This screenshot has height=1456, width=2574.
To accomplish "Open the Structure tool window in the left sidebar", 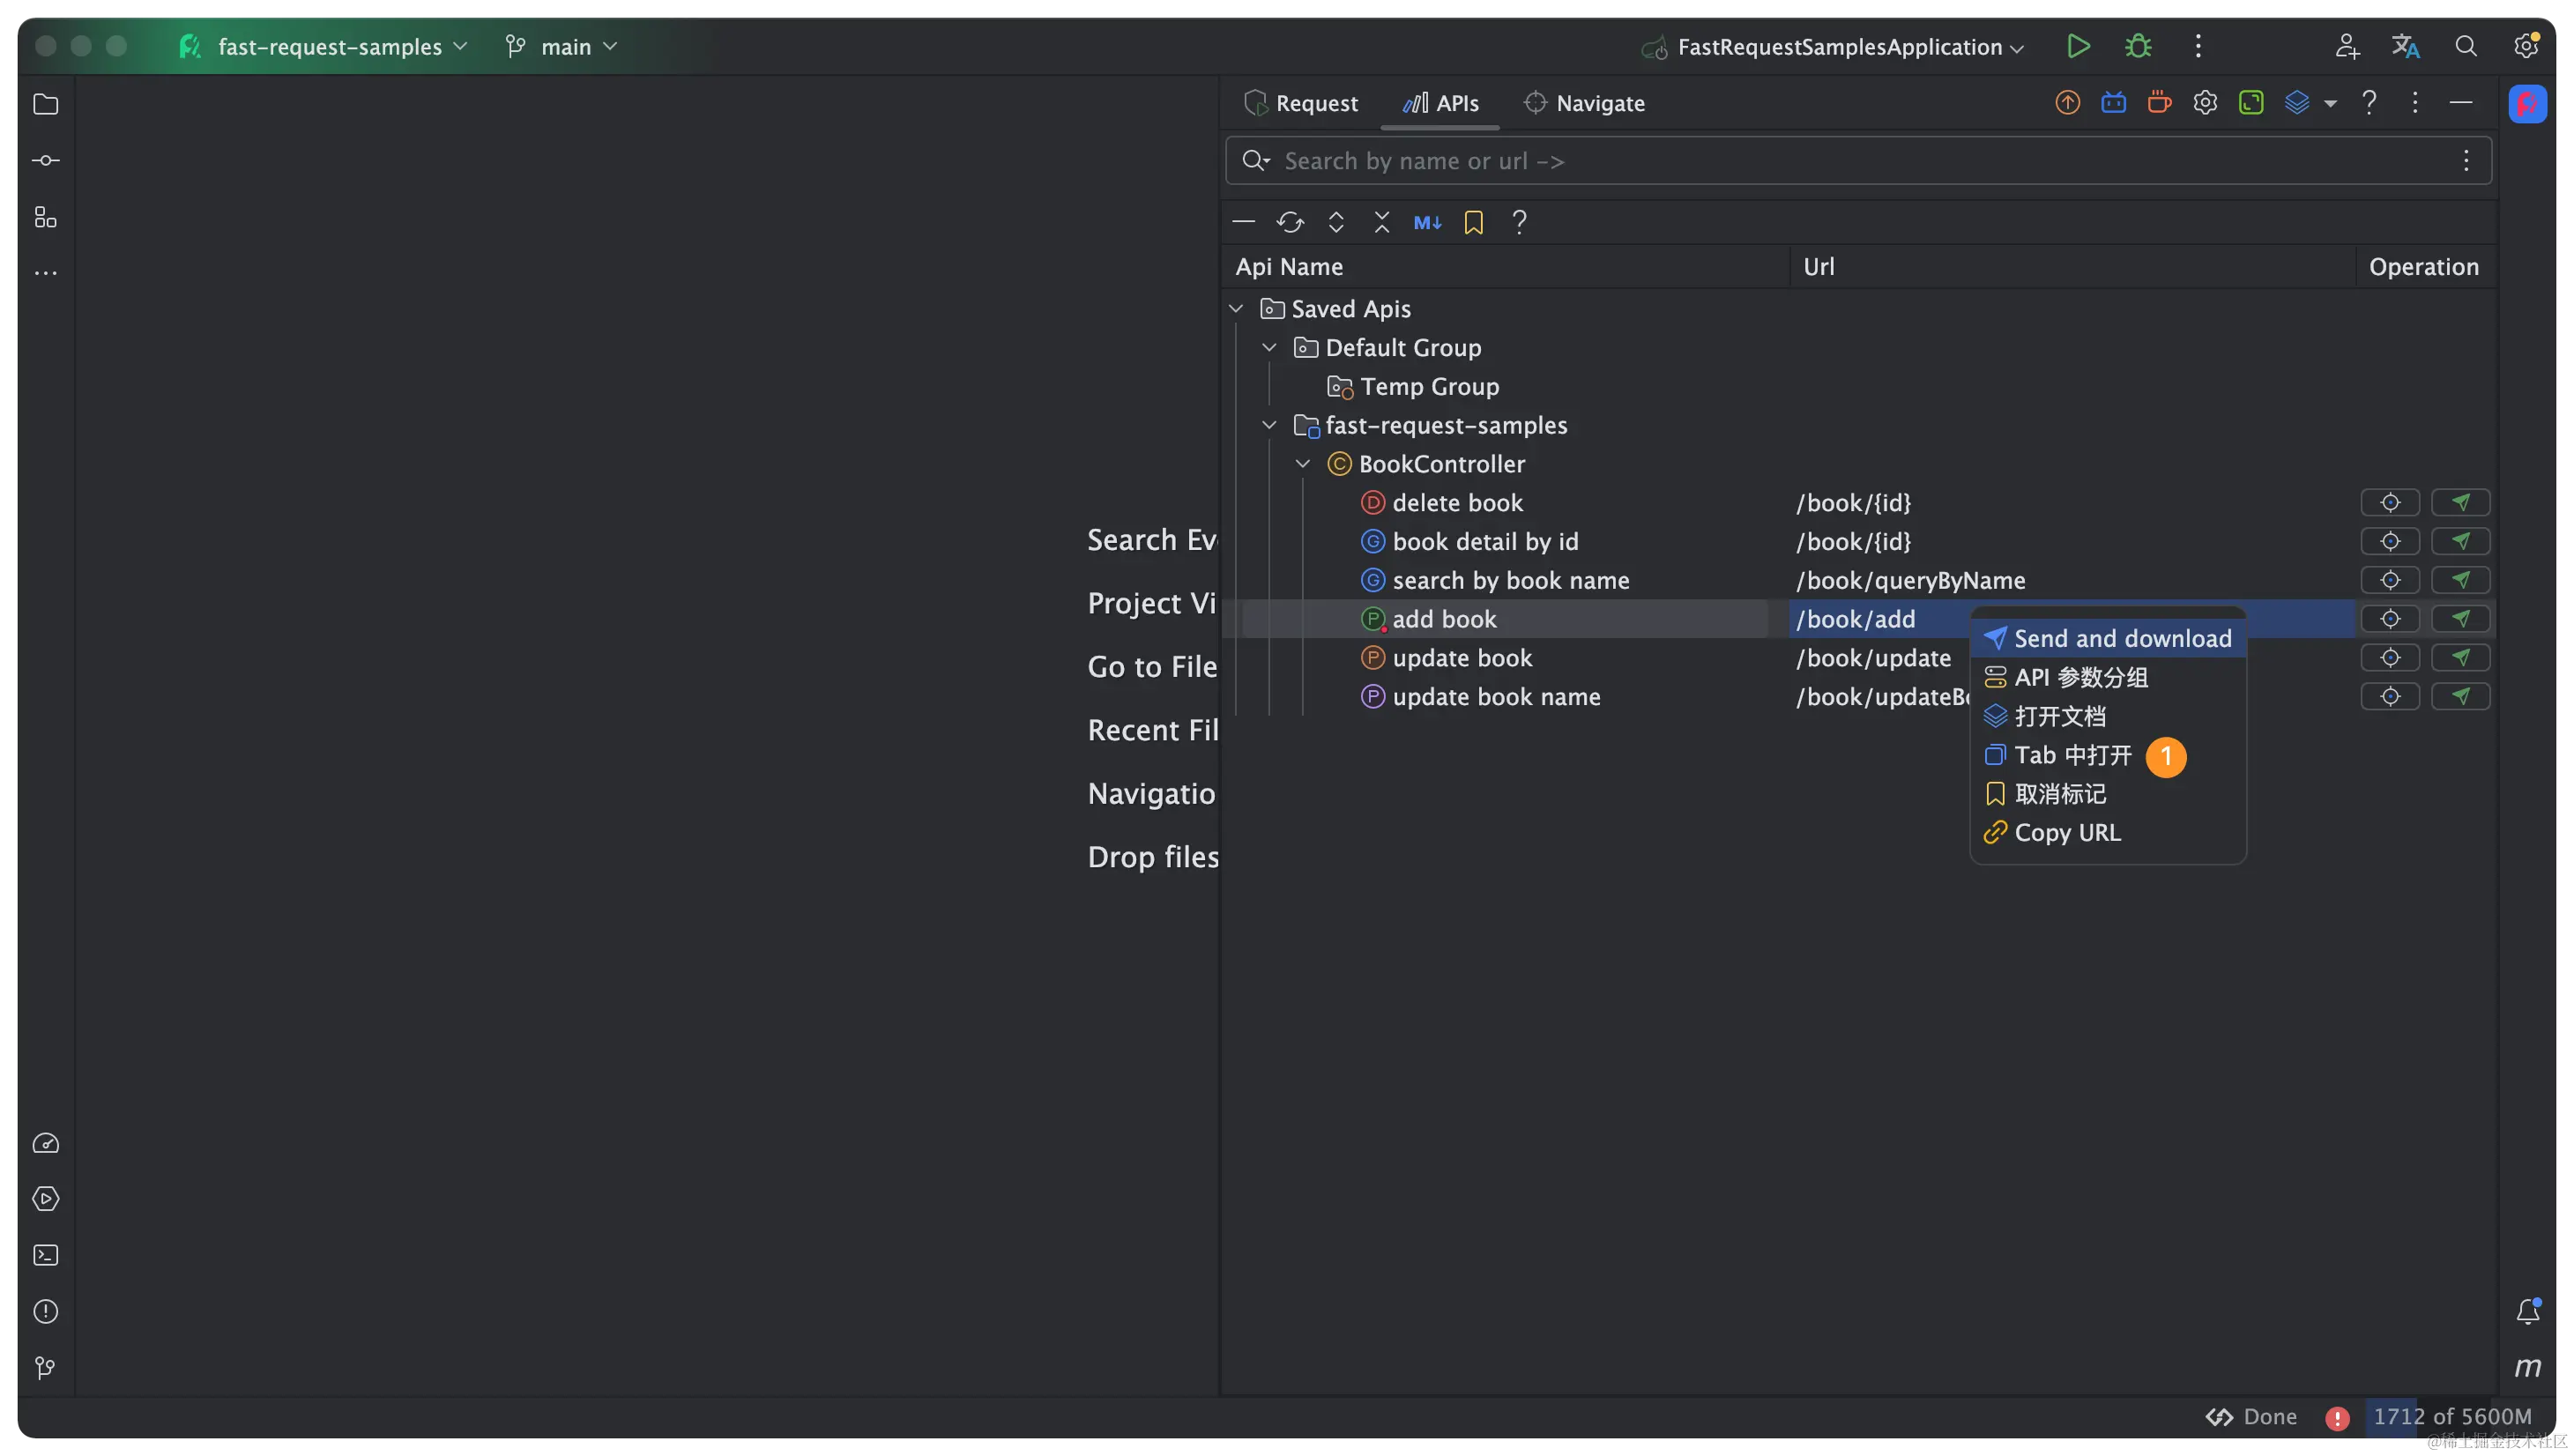I will pos(46,217).
